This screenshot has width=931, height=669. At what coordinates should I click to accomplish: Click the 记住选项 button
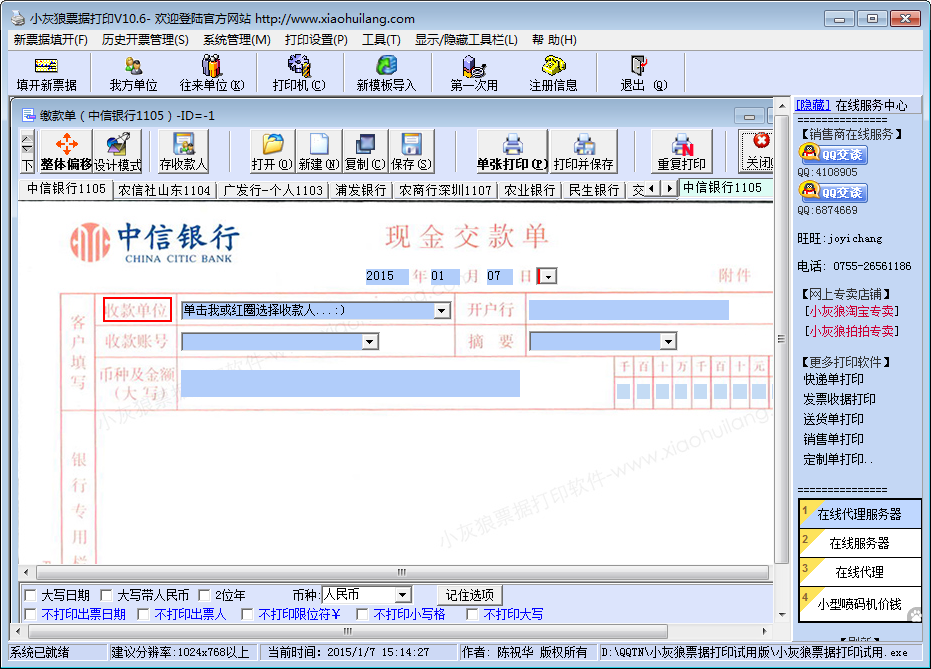469,595
